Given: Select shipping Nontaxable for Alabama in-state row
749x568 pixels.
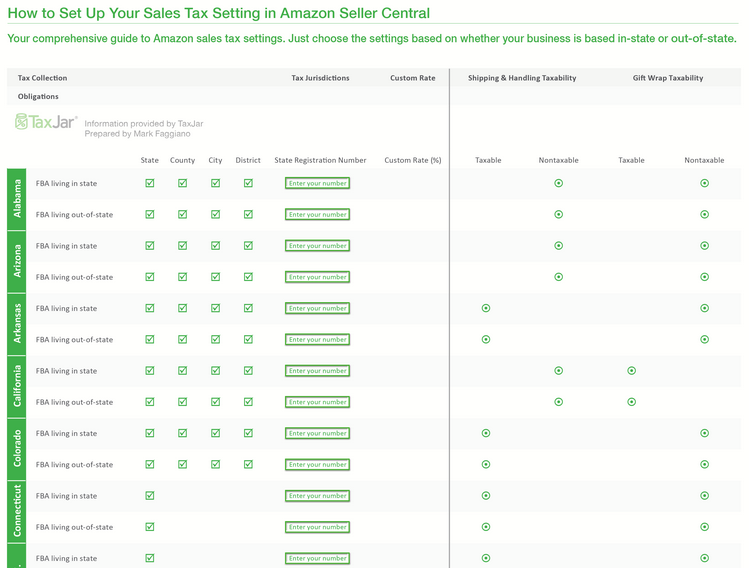Looking at the screenshot, I should [558, 183].
